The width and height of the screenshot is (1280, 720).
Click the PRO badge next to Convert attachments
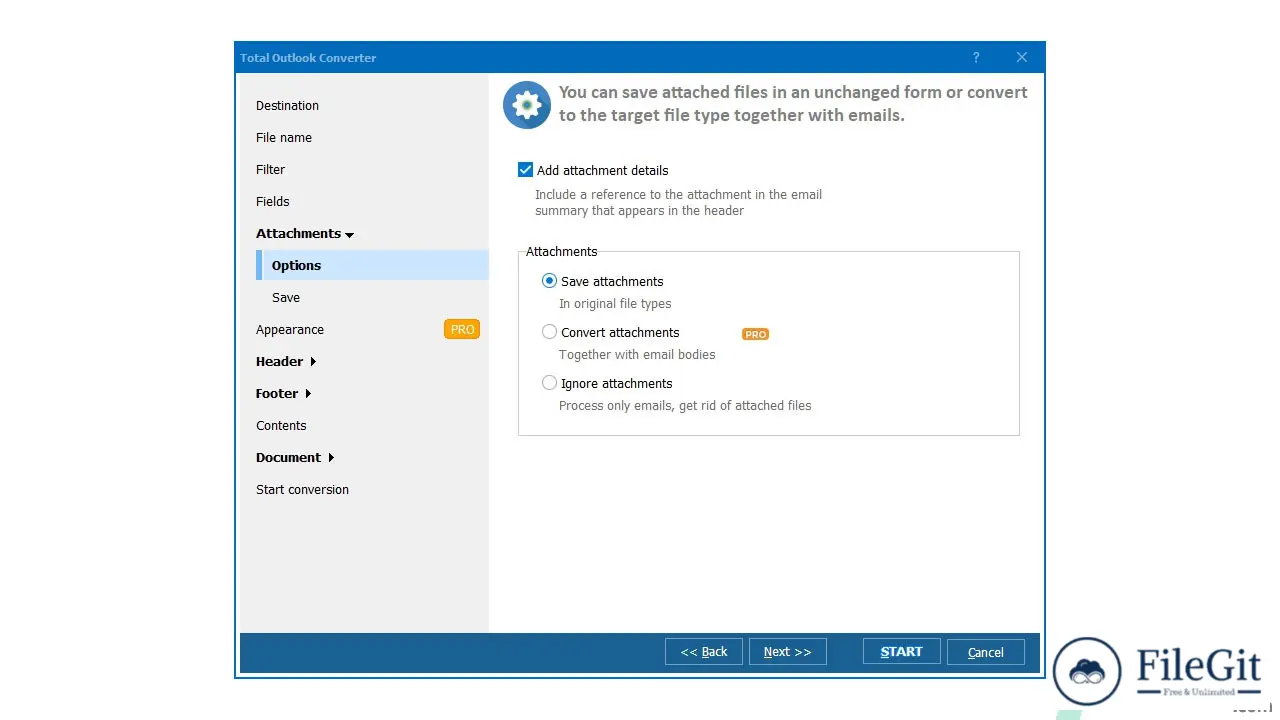pyautogui.click(x=756, y=334)
